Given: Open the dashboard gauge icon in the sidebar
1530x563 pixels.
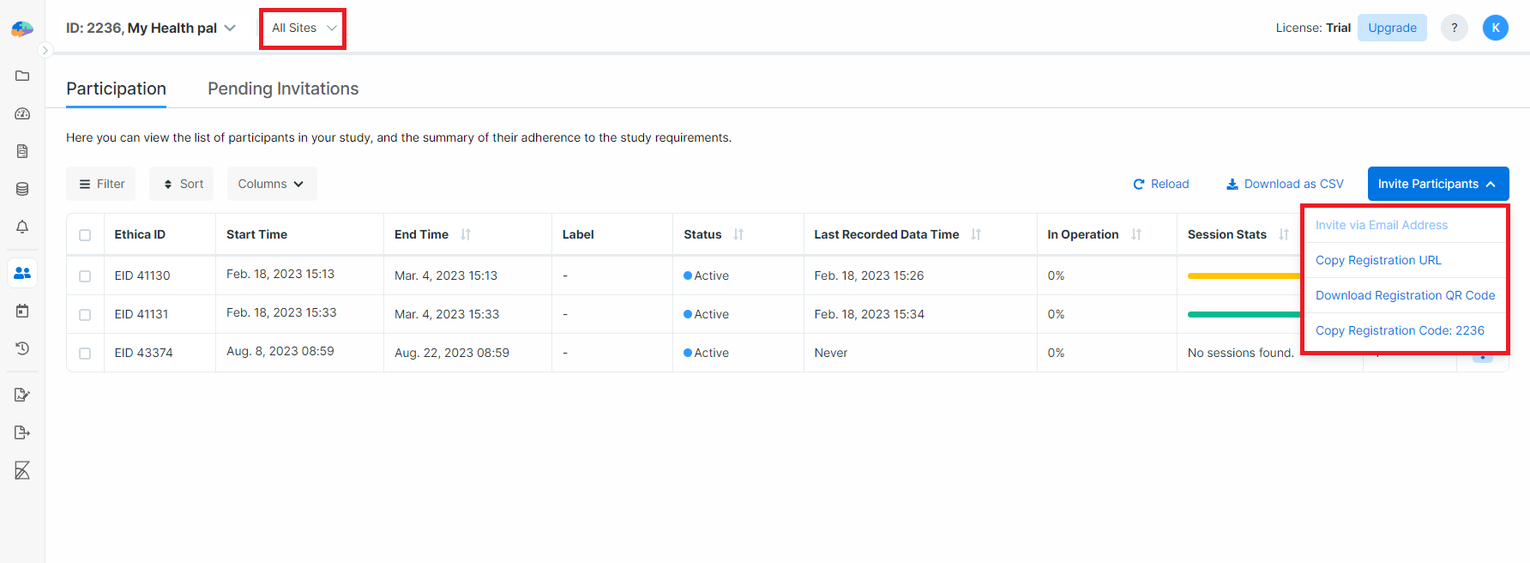Looking at the screenshot, I should coord(22,114).
